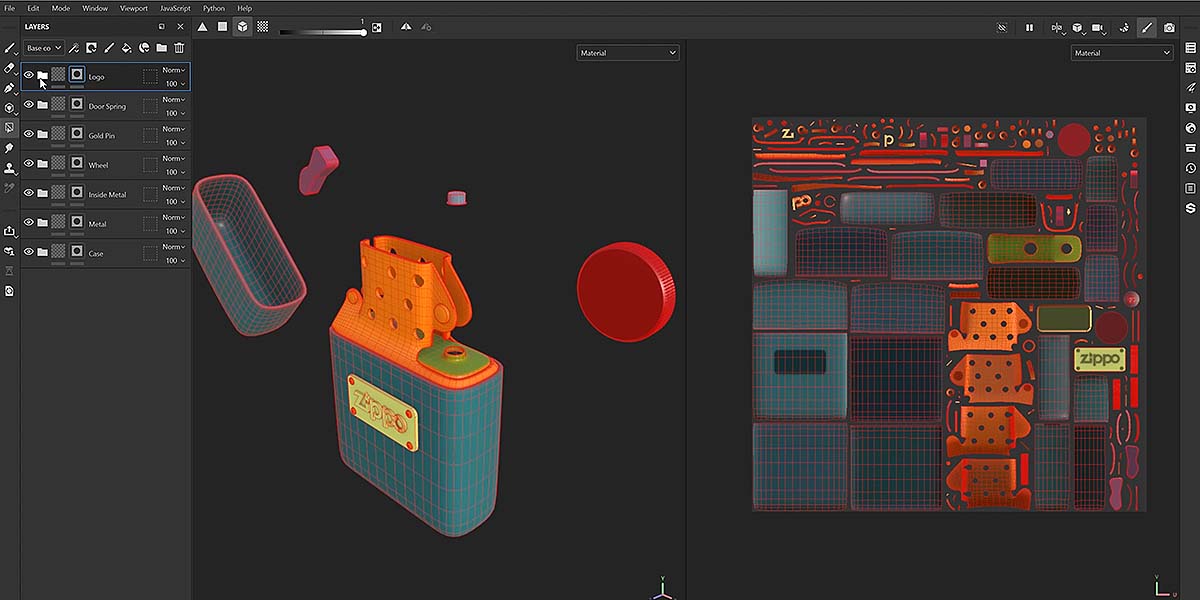Add a smart material layer

[x=144, y=47]
